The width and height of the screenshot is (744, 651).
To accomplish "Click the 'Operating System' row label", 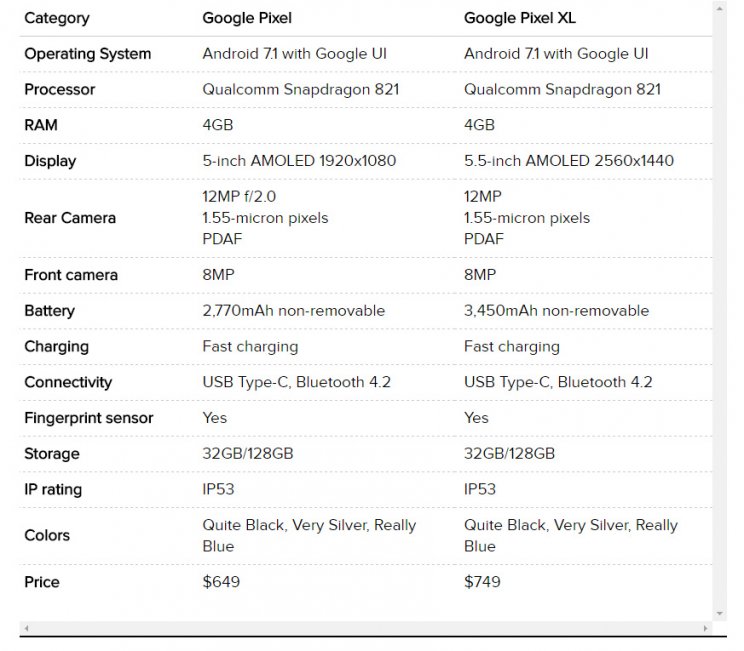I will pos(88,54).
